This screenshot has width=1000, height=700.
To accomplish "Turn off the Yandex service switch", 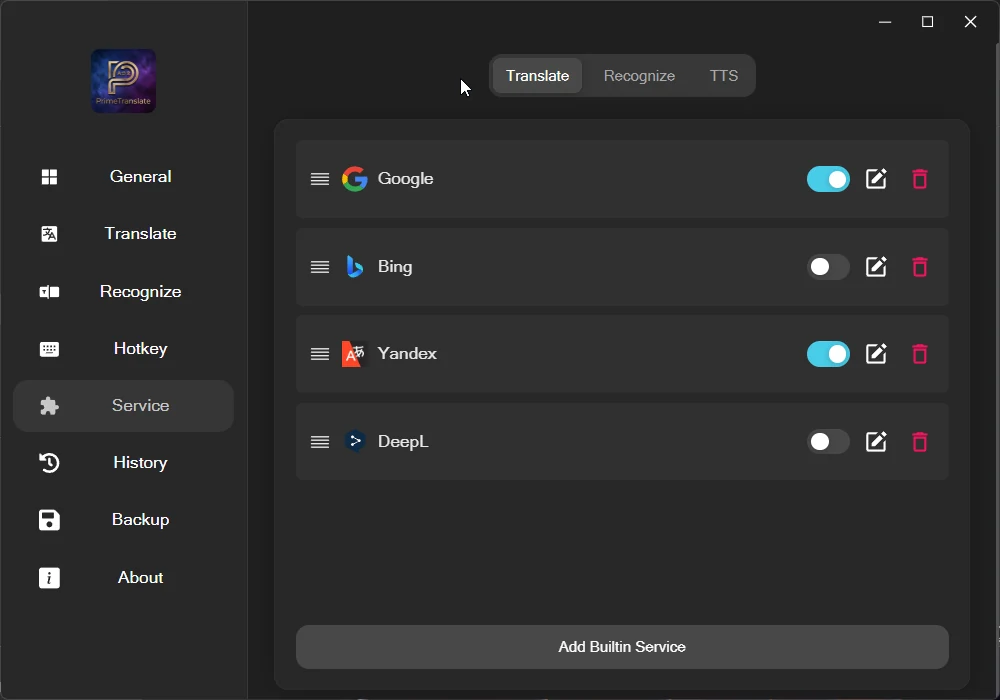I will (x=828, y=354).
